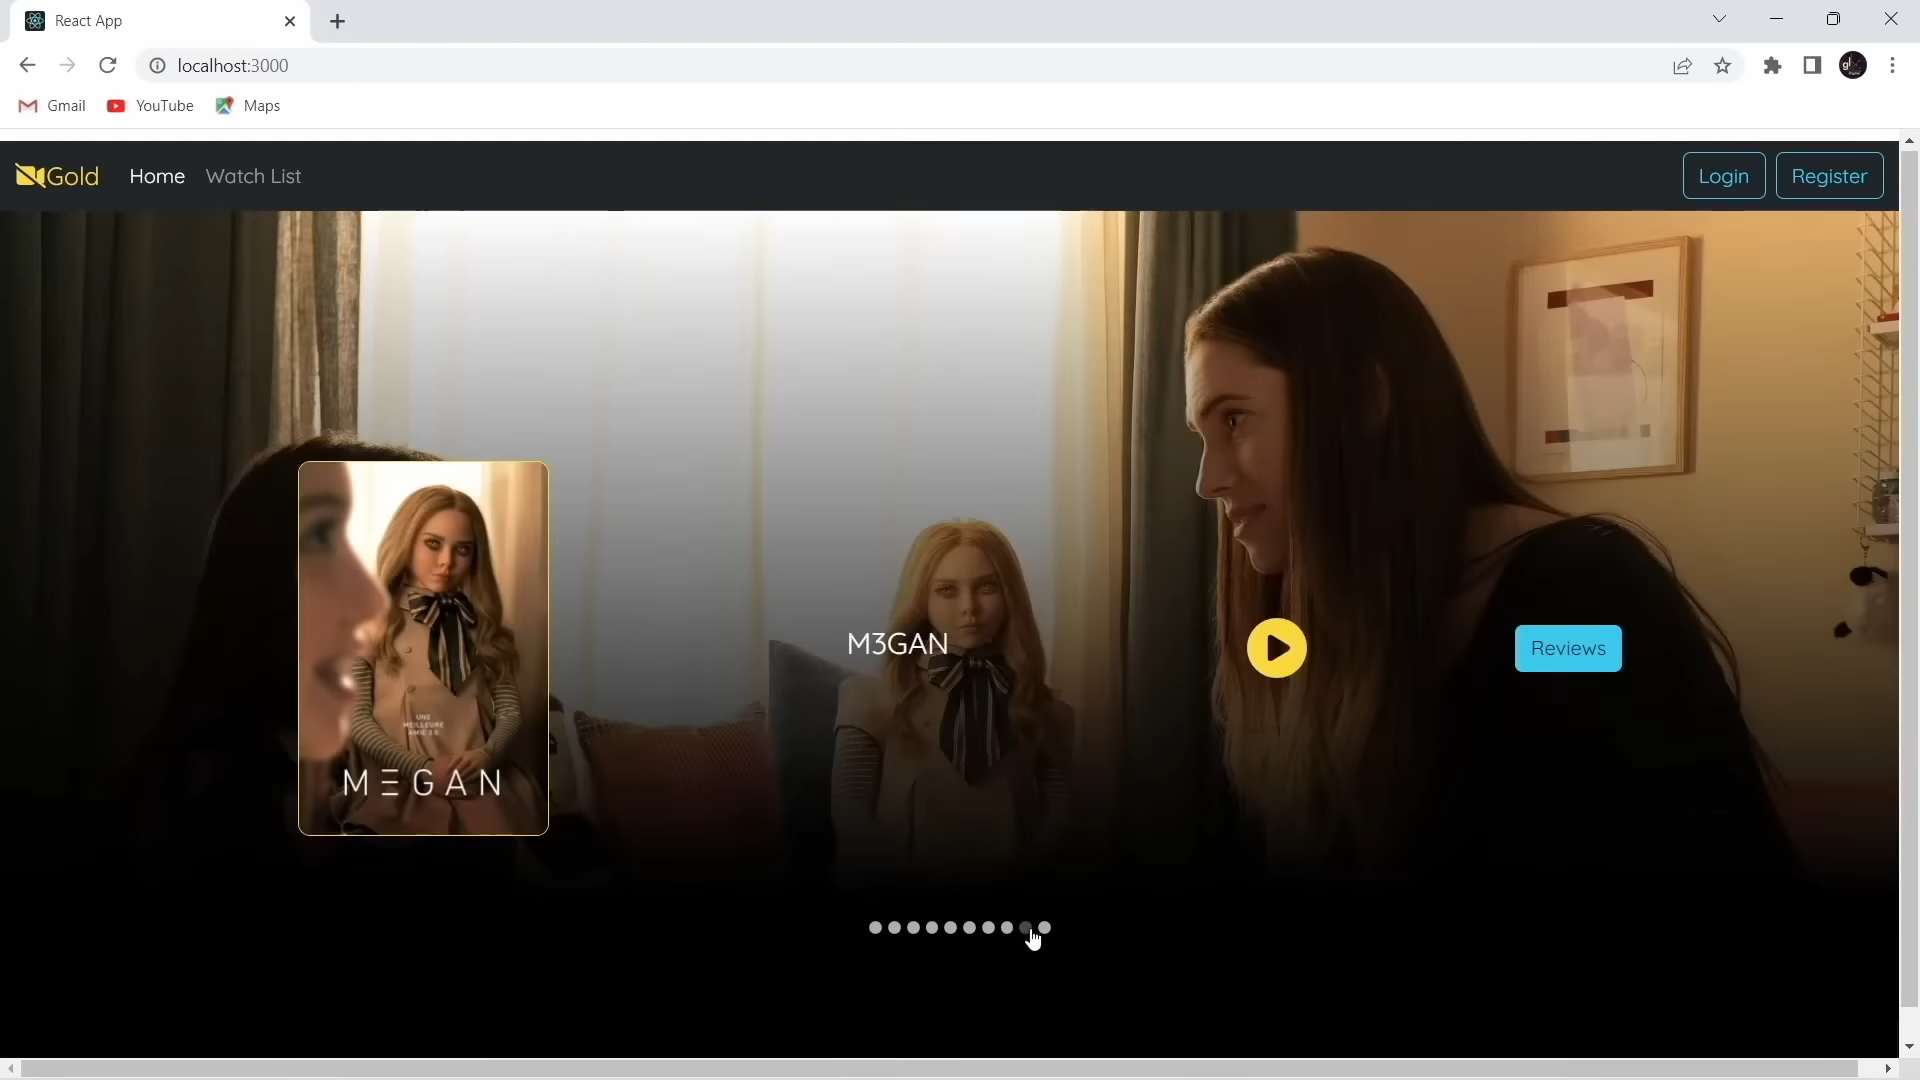Viewport: 1920px width, 1080px height.
Task: Bookmark this page with star icon
Action: point(1722,66)
